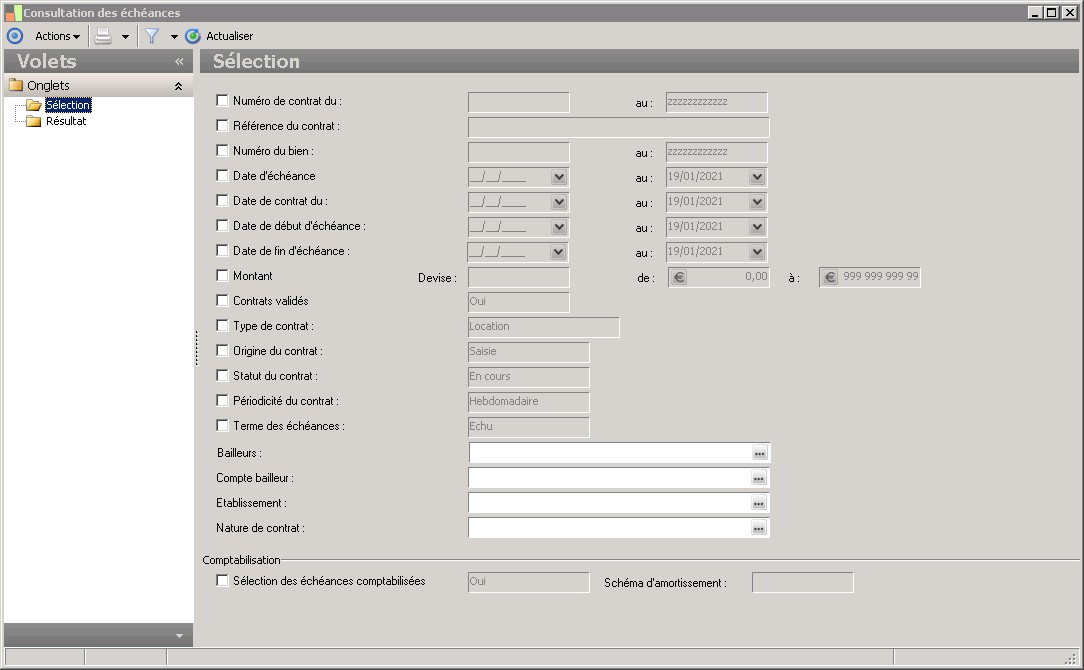The width and height of the screenshot is (1084, 670).
Task: Expand the printer options dropdown arrow
Action: tap(125, 37)
